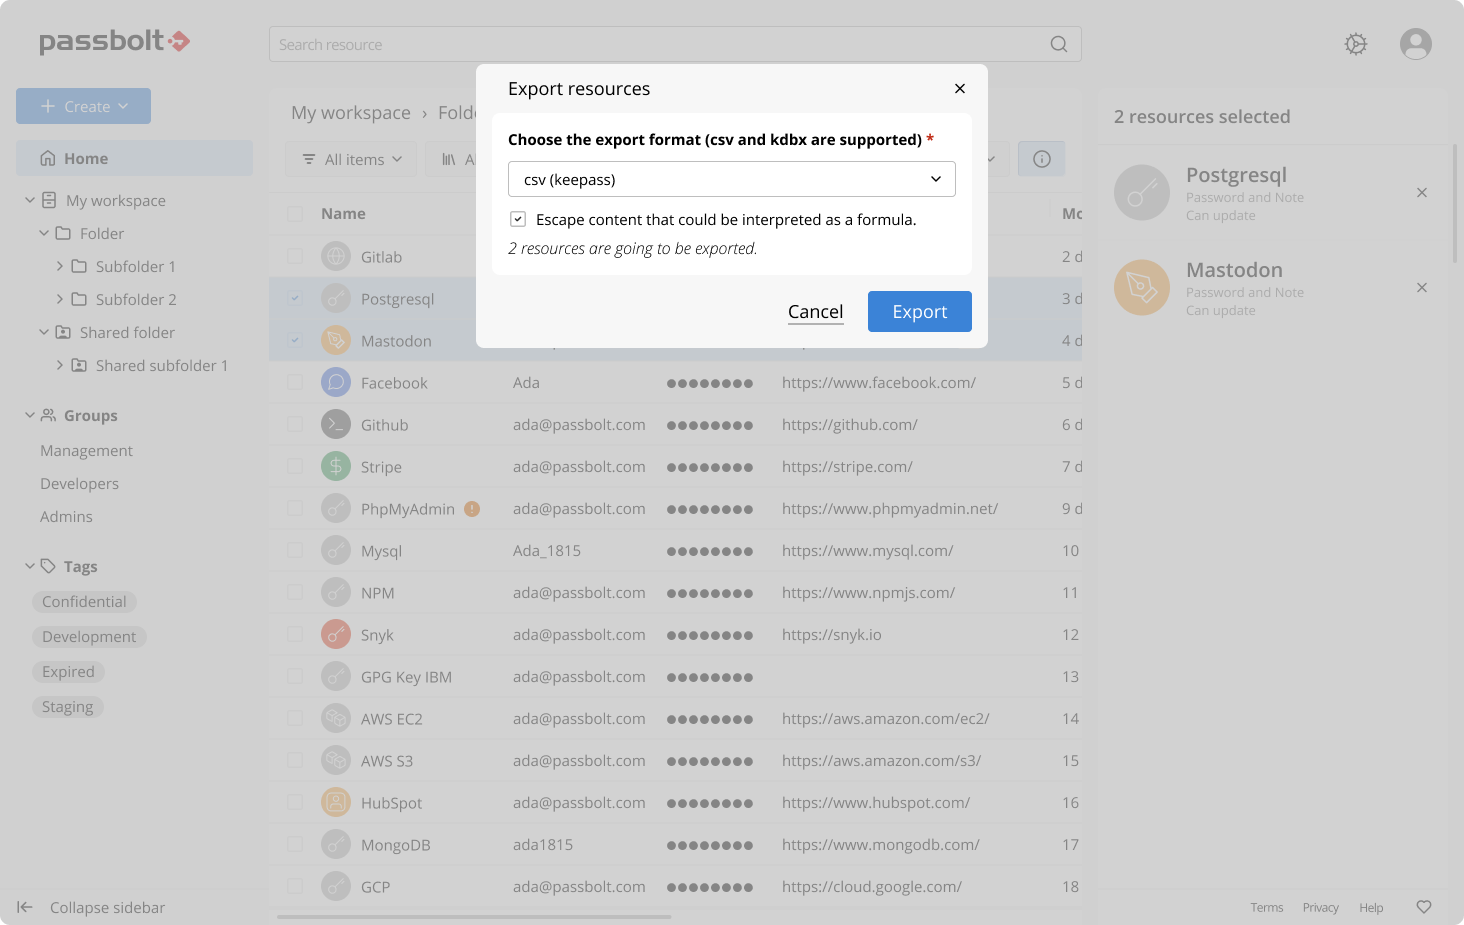The width and height of the screenshot is (1464, 925).
Task: Click the Stripe dollar icon
Action: coord(336,467)
